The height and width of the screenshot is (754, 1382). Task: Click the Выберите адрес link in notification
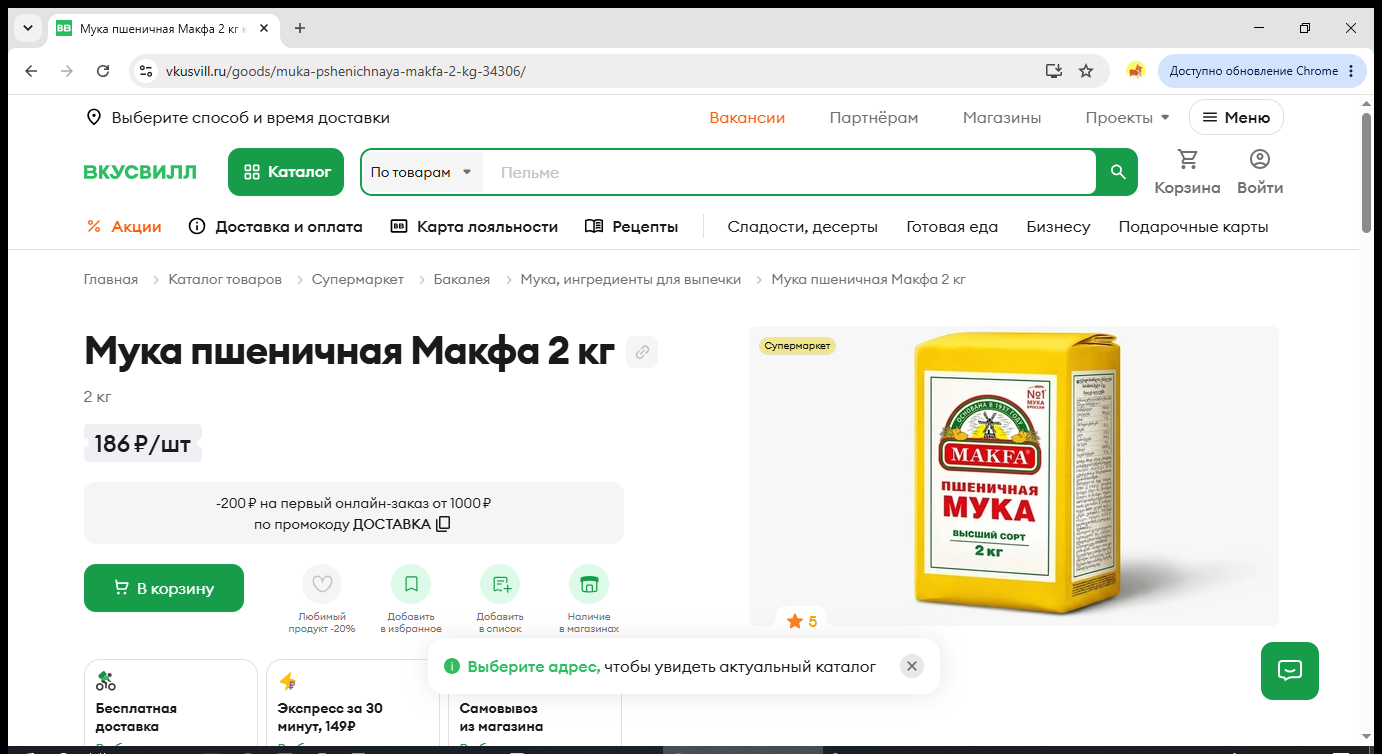tap(534, 666)
